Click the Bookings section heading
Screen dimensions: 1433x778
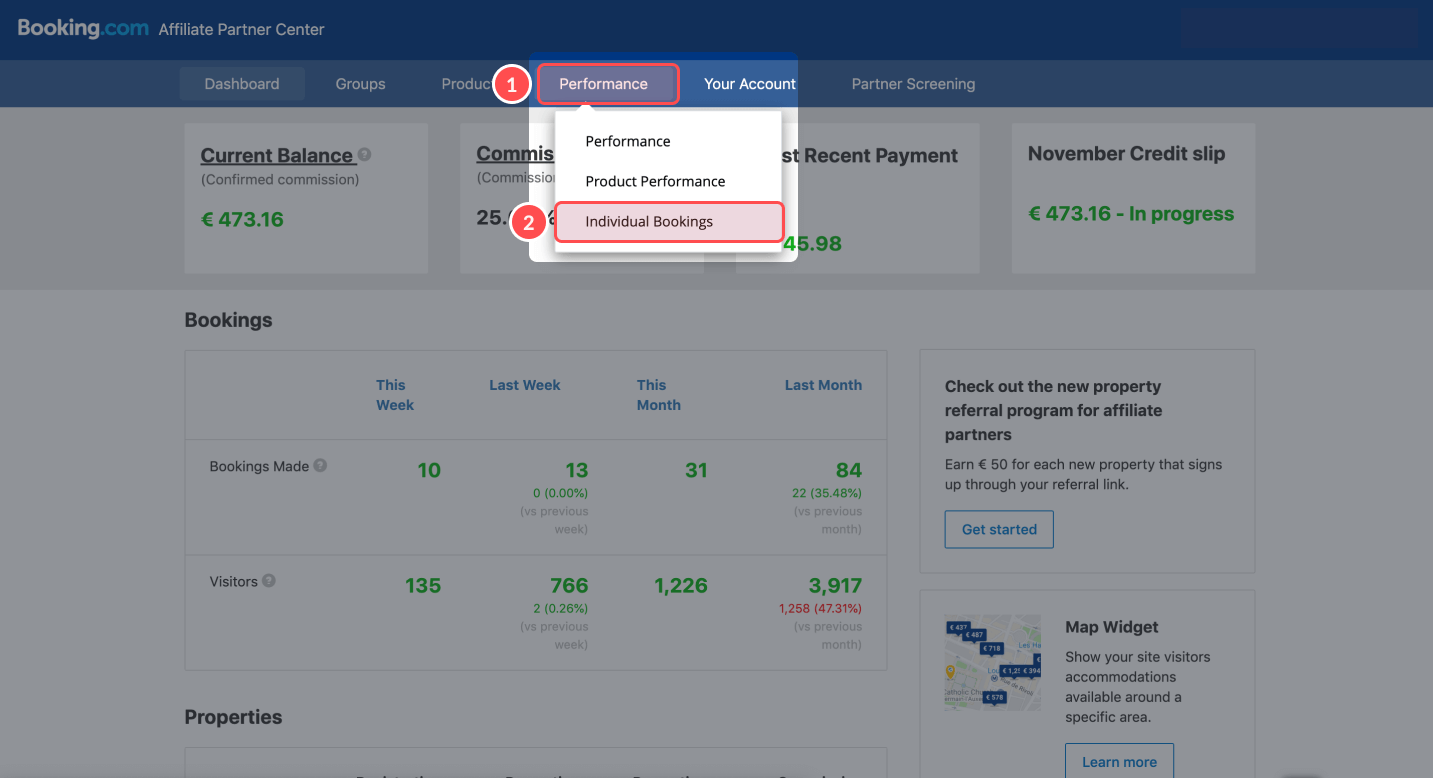coord(228,321)
